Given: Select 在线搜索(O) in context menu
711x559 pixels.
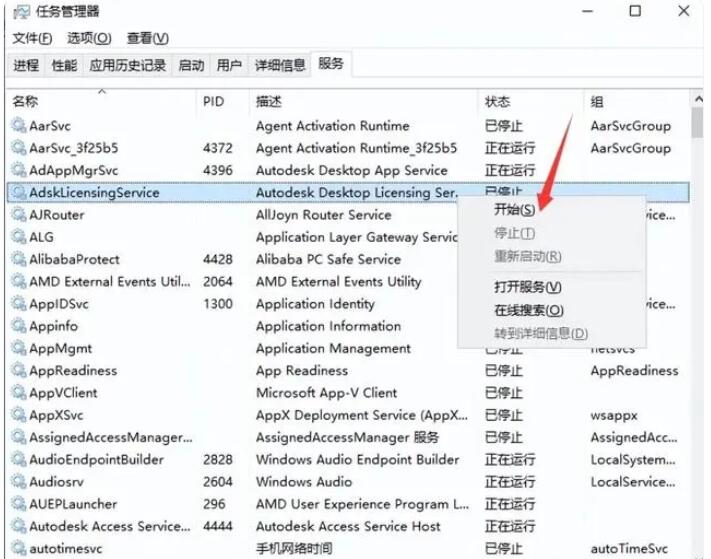Looking at the screenshot, I should [529, 310].
